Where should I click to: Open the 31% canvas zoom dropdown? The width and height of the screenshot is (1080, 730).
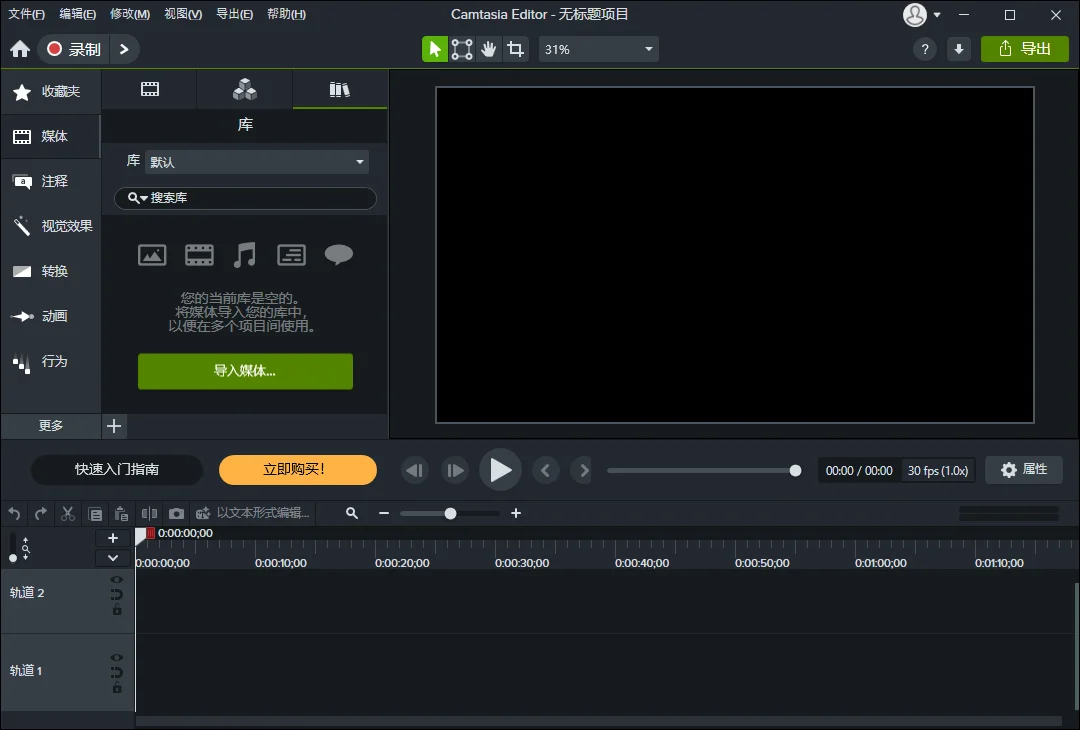pos(599,49)
